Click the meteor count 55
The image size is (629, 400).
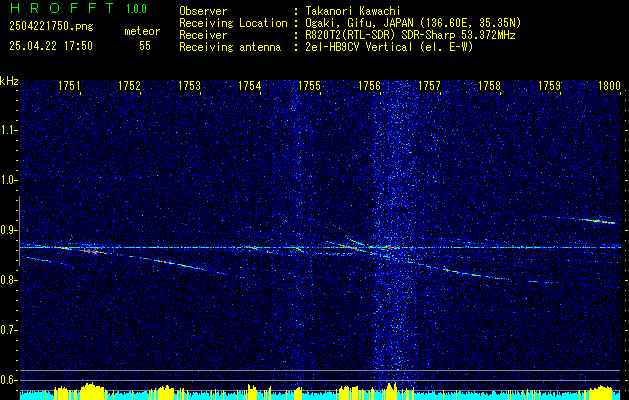coord(145,46)
